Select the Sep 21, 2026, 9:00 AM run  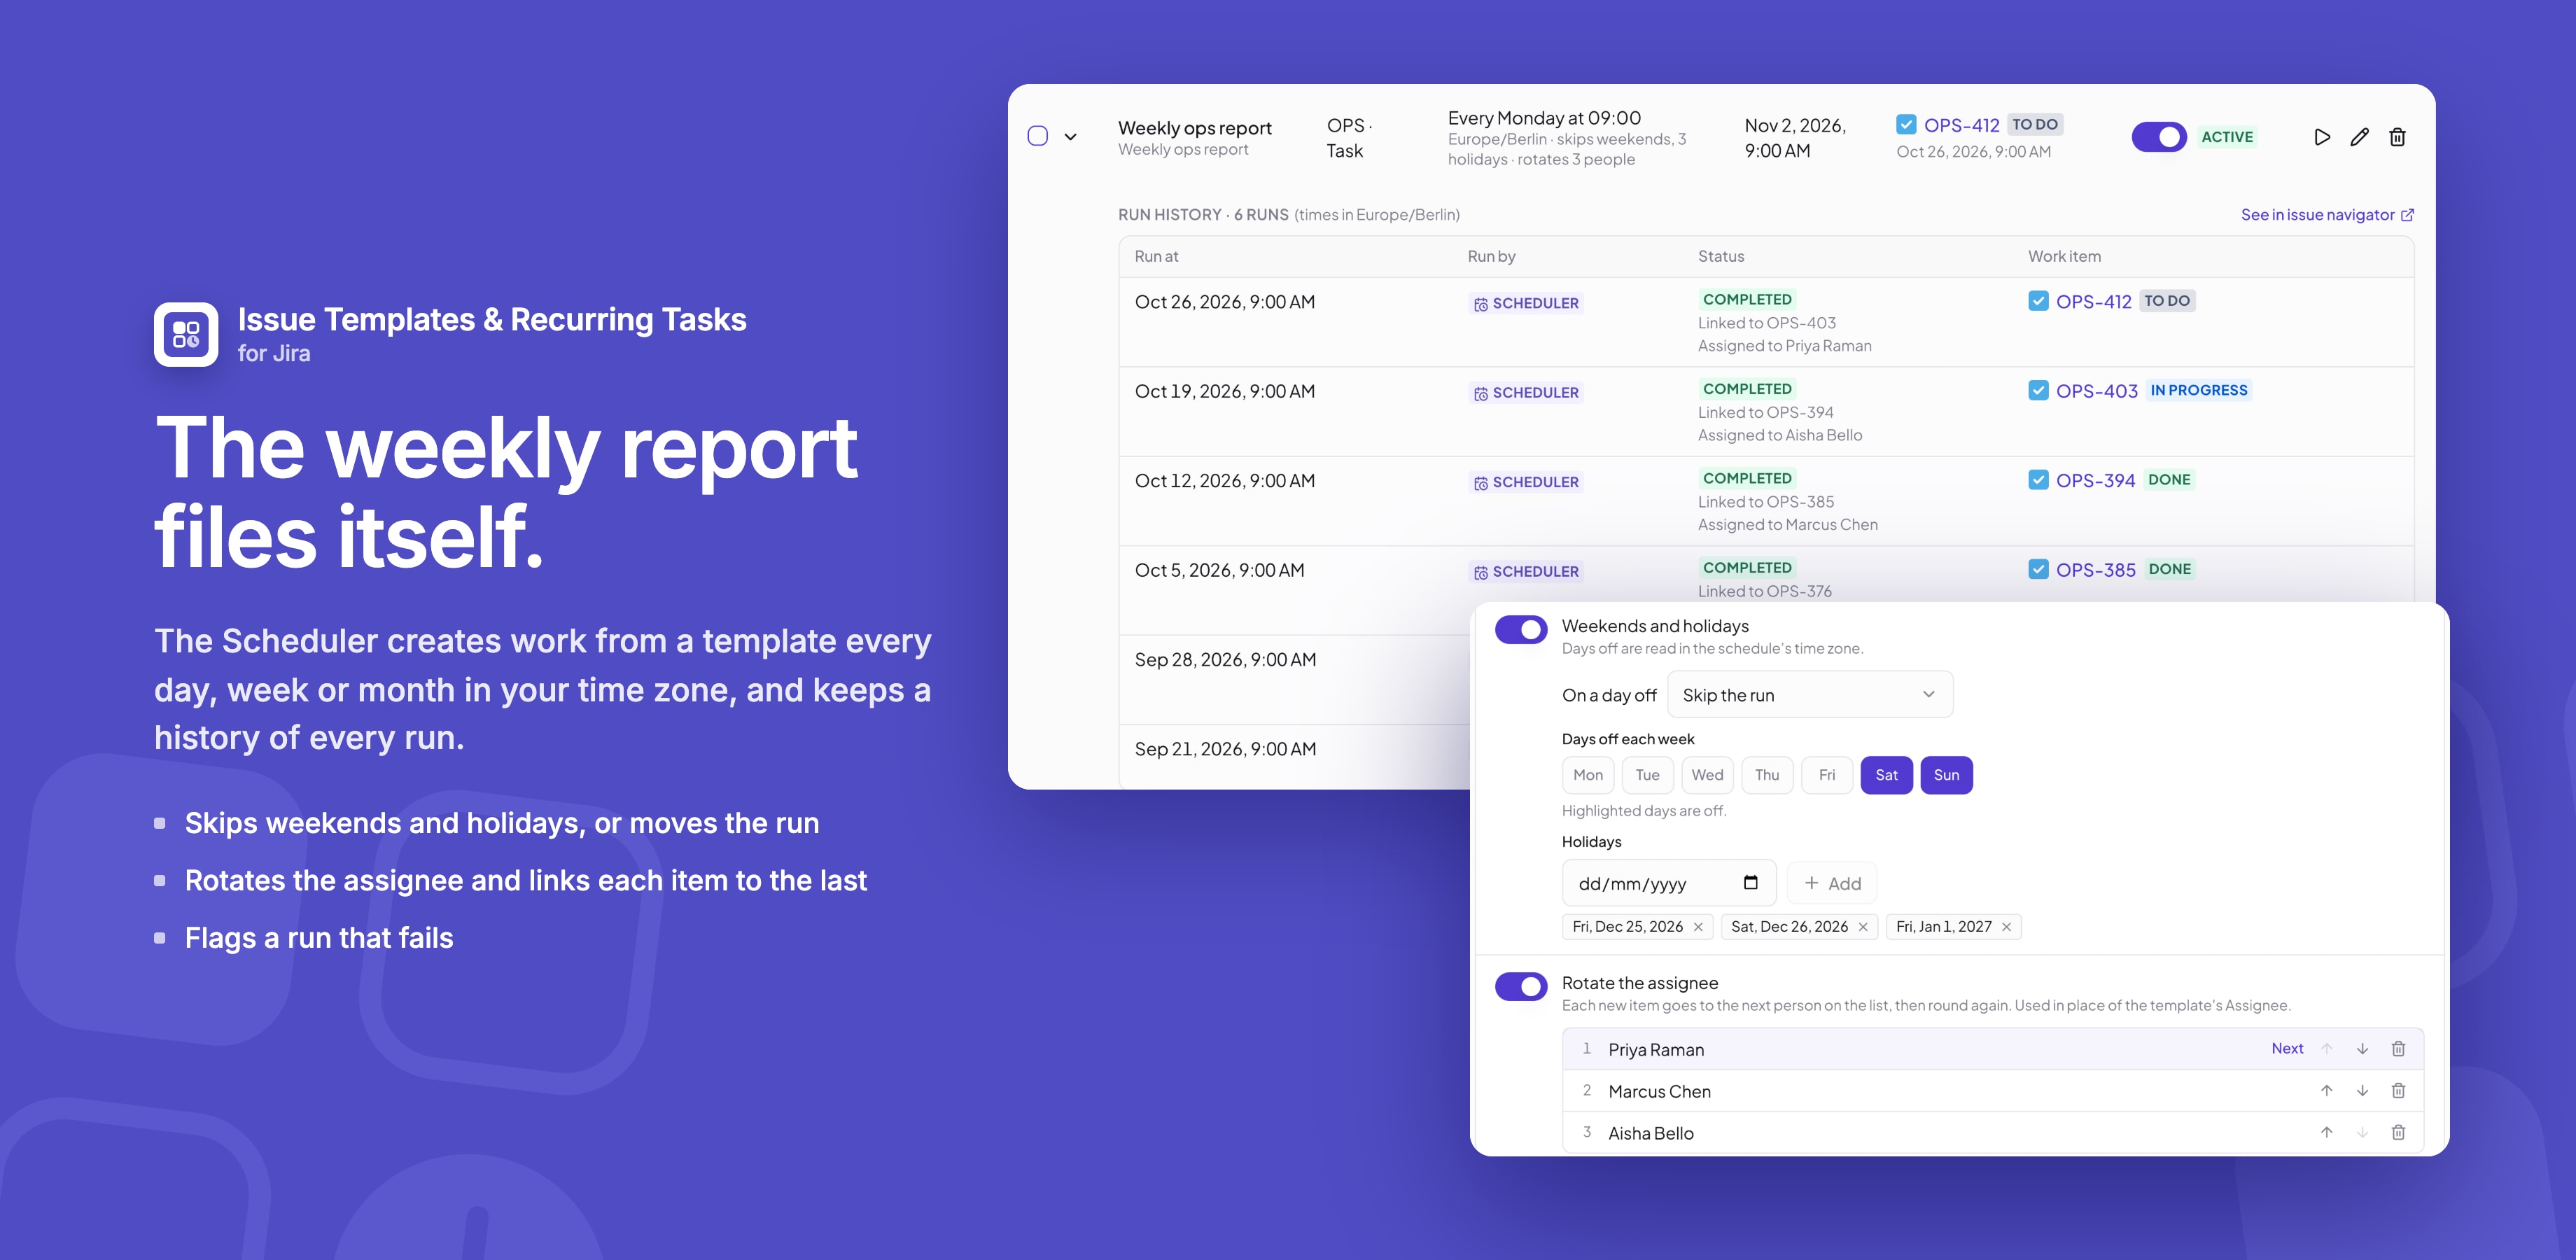click(x=1225, y=749)
